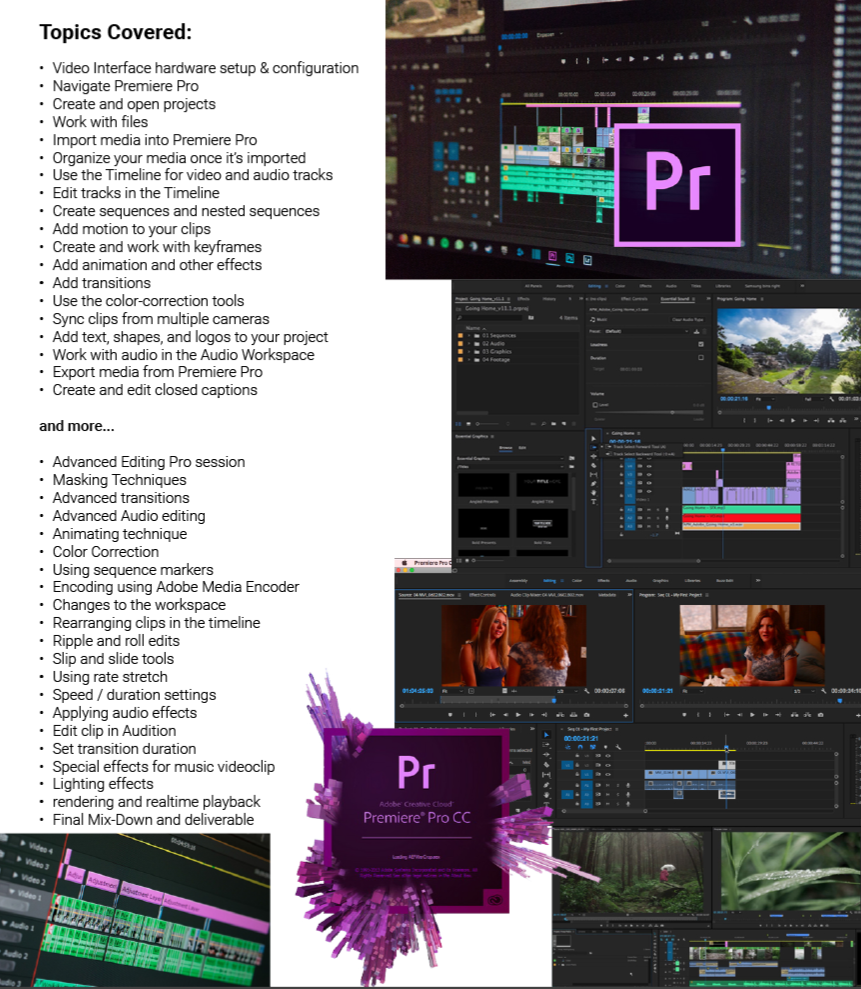The height and width of the screenshot is (989, 861).
Task: Select Ripple Edit tool in Going Home window
Action: tap(594, 456)
